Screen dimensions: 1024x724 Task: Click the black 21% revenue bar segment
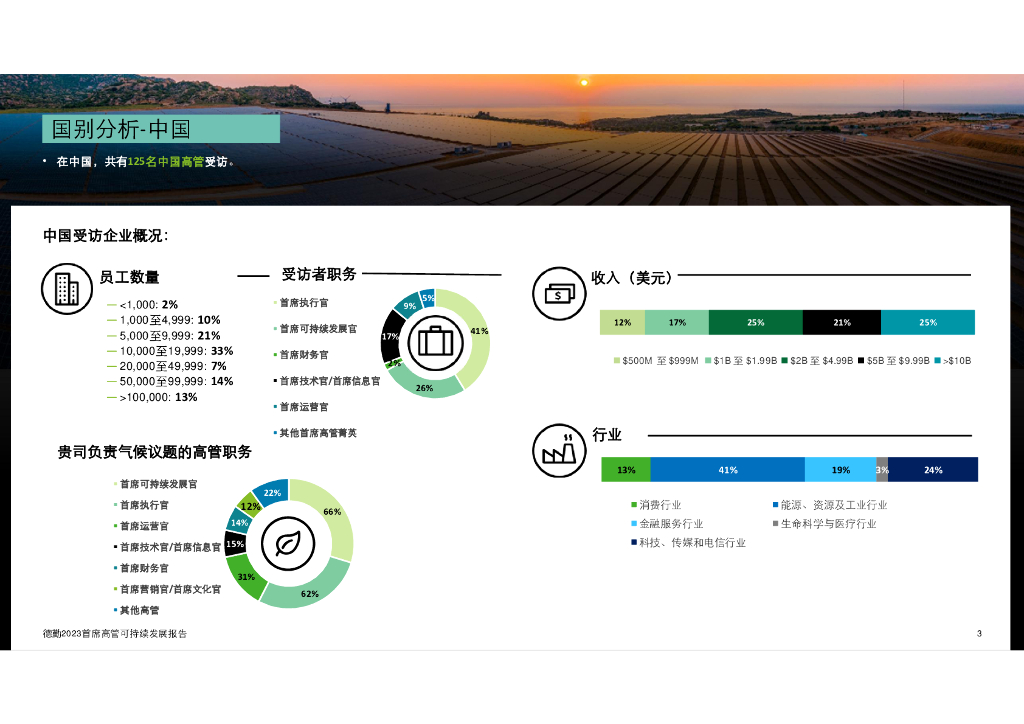click(x=842, y=323)
